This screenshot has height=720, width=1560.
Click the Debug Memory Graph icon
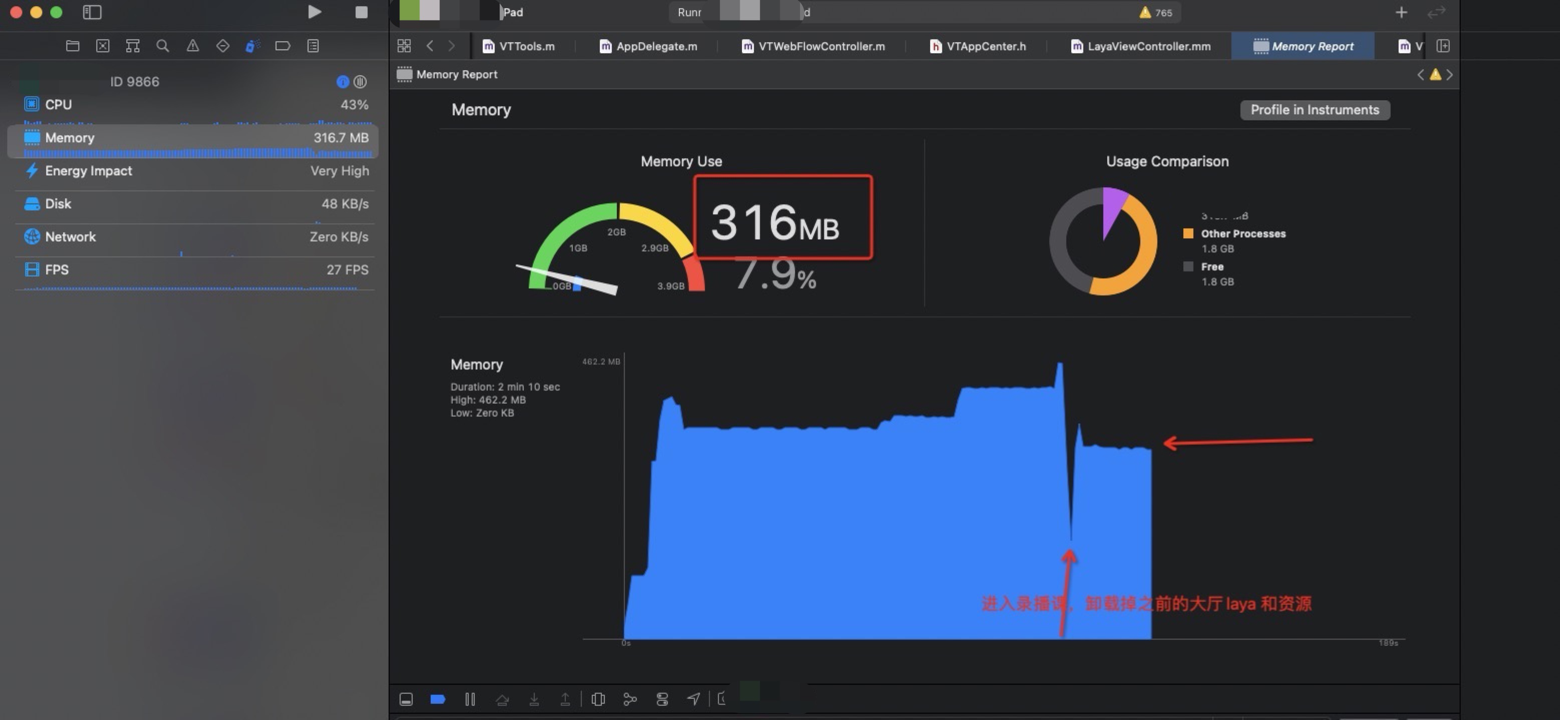coord(630,699)
